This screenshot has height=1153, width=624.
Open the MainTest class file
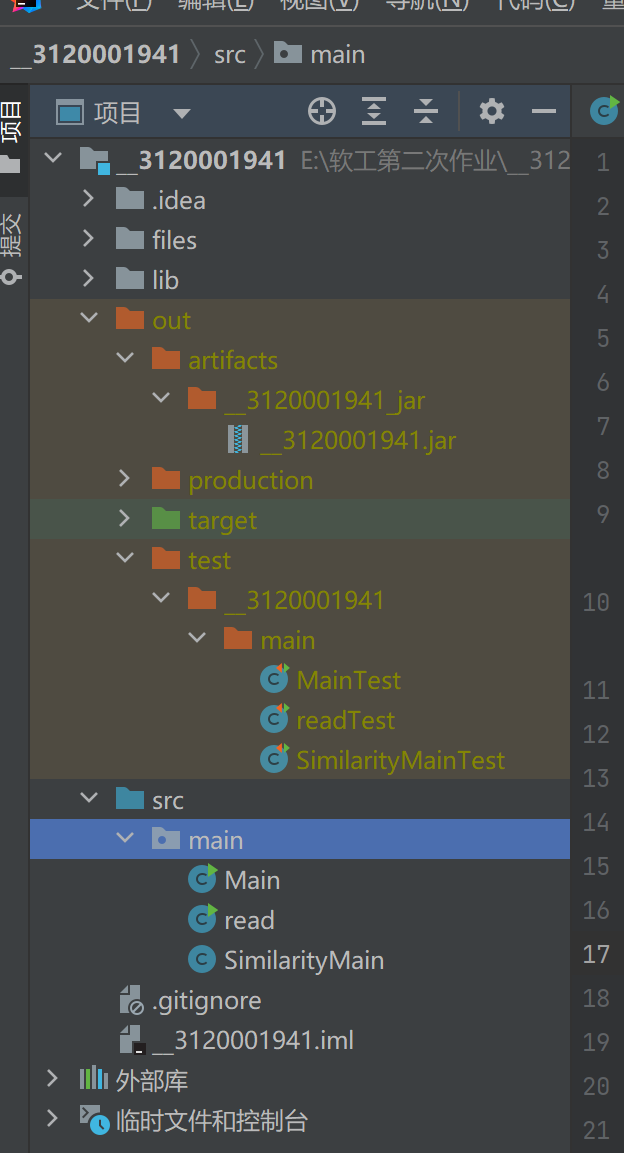pyautogui.click(x=348, y=680)
